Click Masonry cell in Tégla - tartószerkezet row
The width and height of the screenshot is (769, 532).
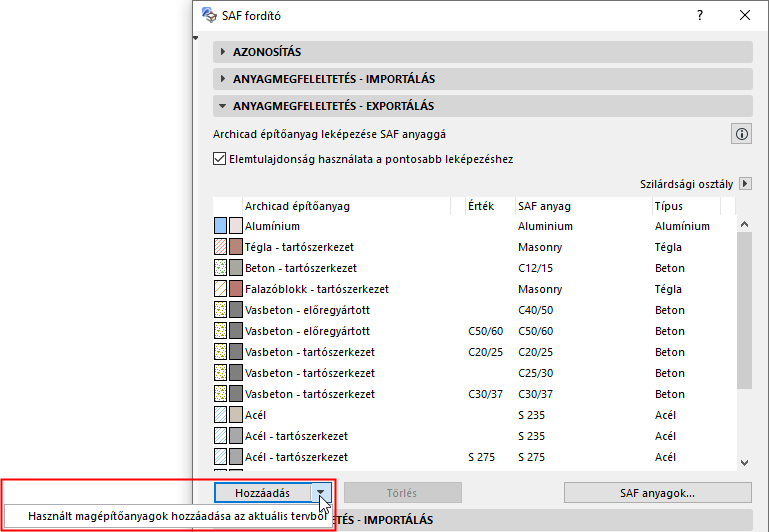[540, 247]
